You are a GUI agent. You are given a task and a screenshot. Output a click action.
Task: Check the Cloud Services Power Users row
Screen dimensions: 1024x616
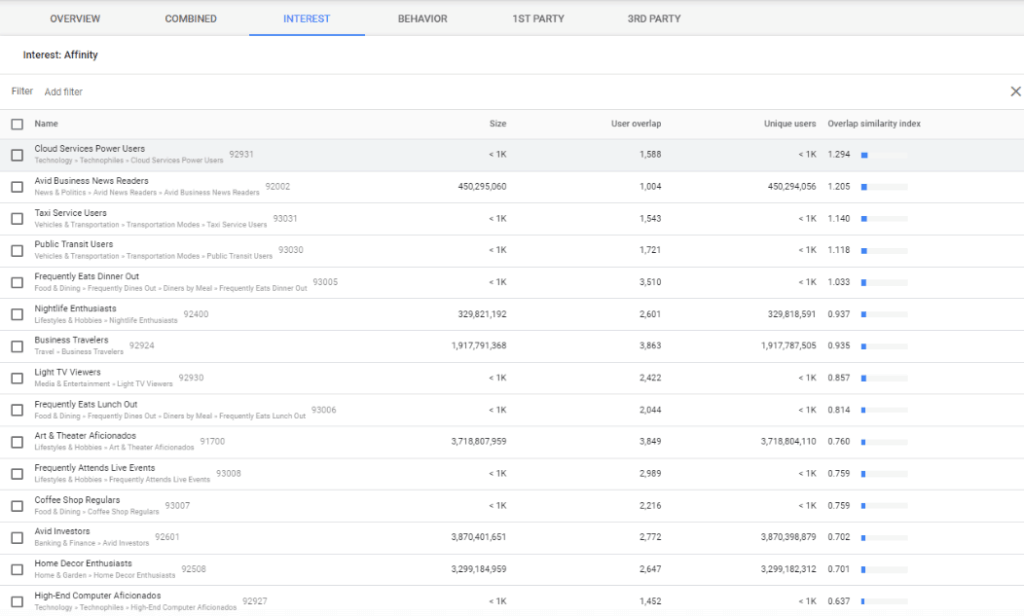coord(17,155)
